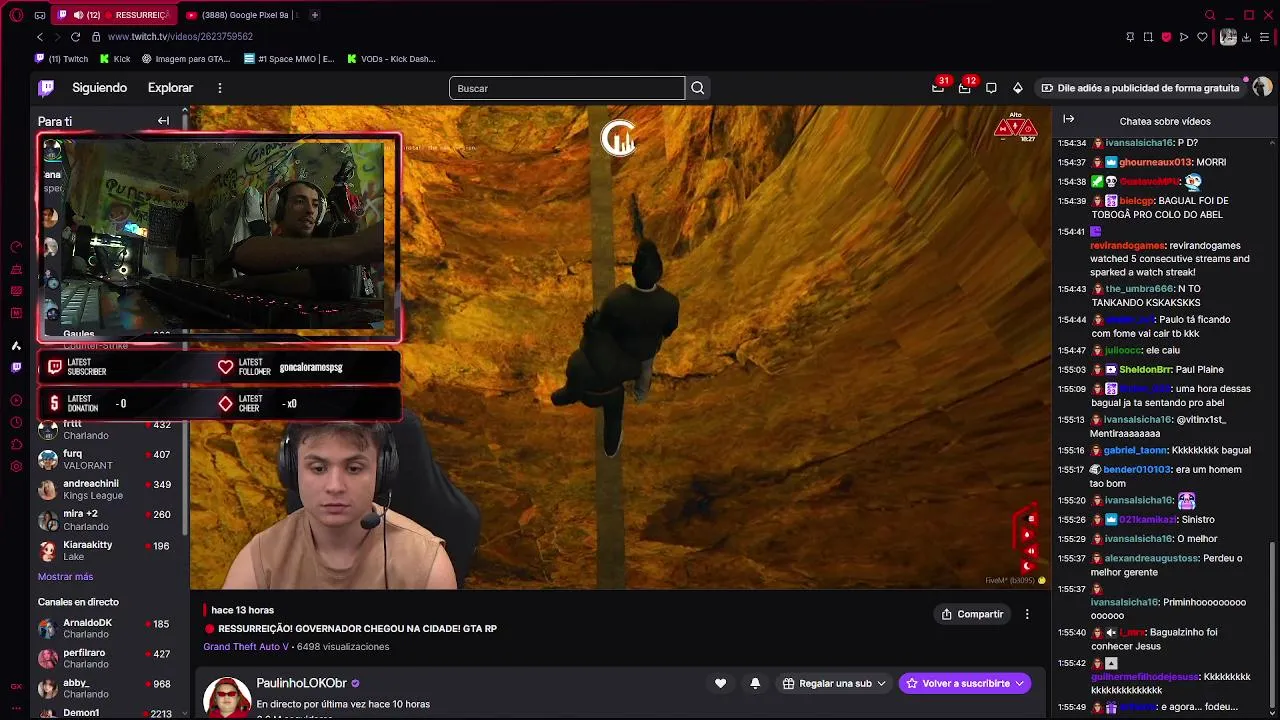Open the Explorar section
The height and width of the screenshot is (720, 1280).
(170, 88)
